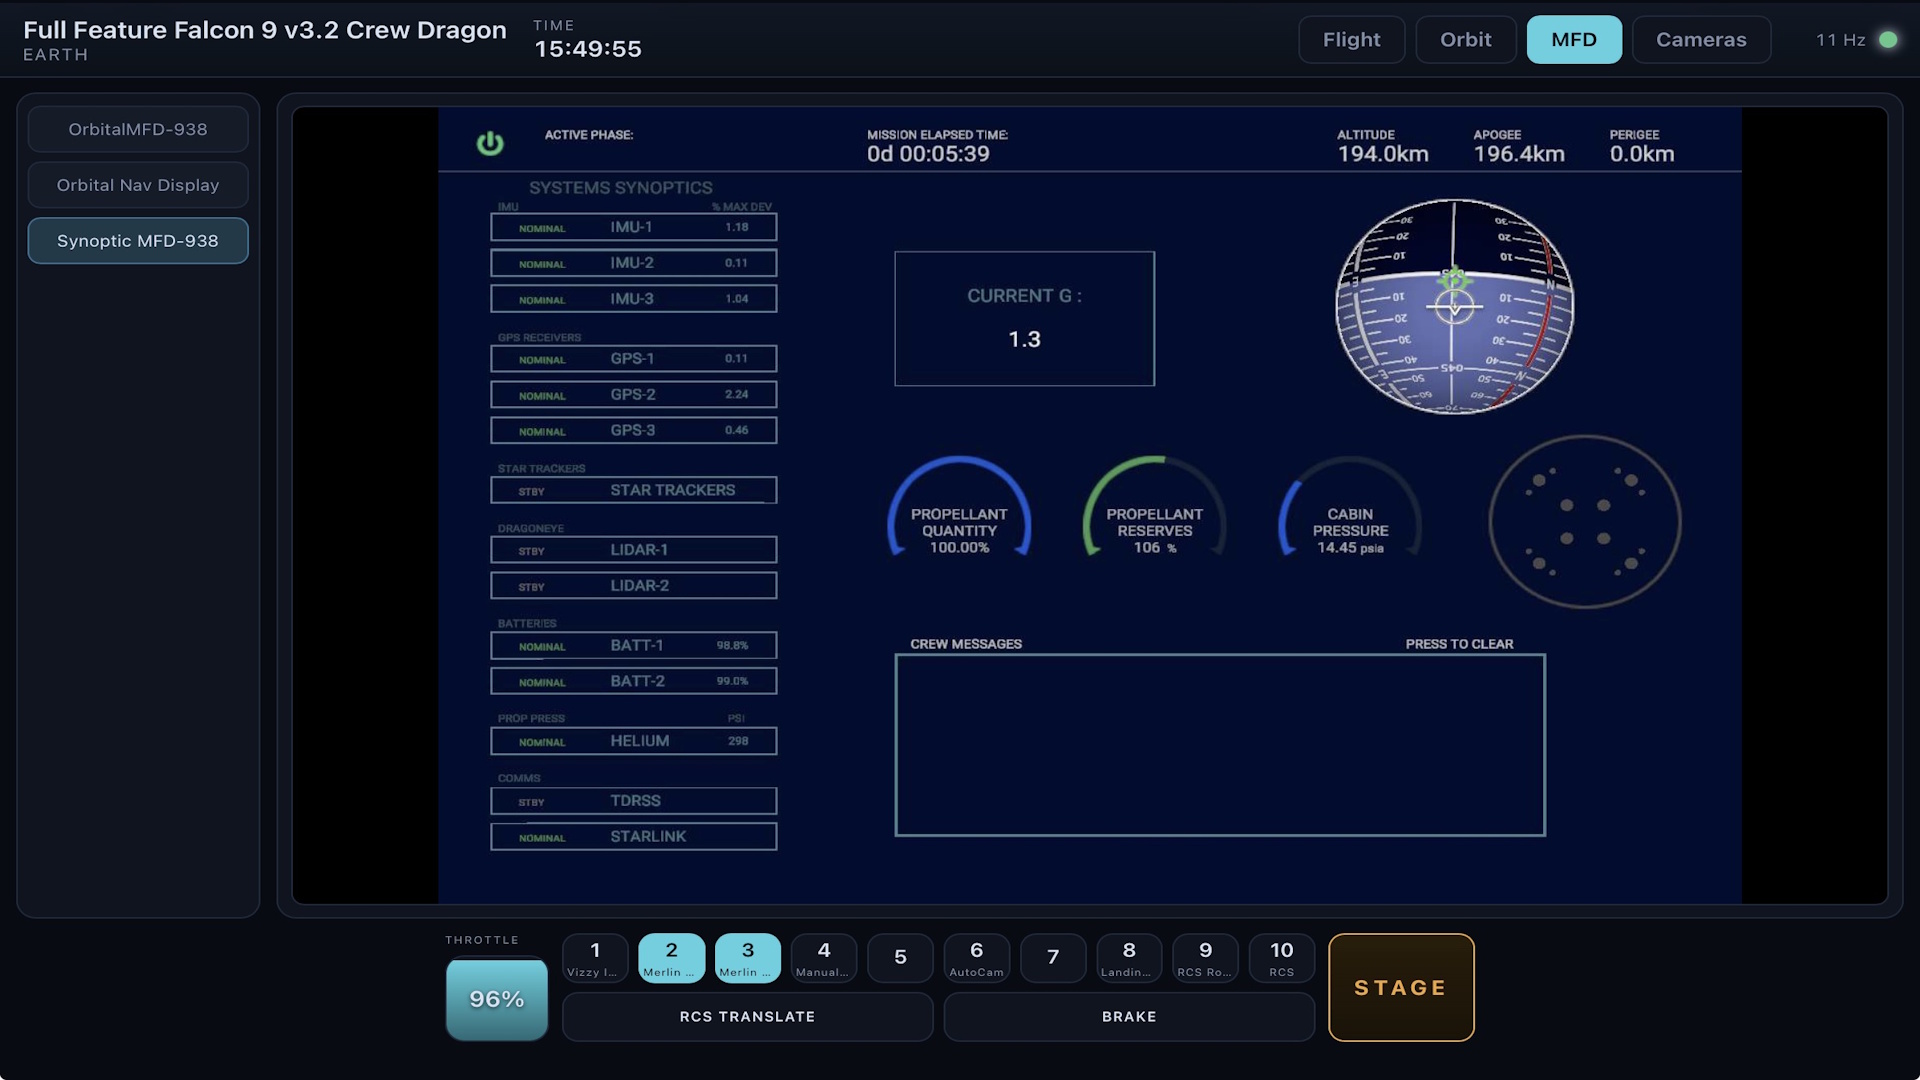Click the Current G readout box
1920x1080 pixels.
(1024, 318)
